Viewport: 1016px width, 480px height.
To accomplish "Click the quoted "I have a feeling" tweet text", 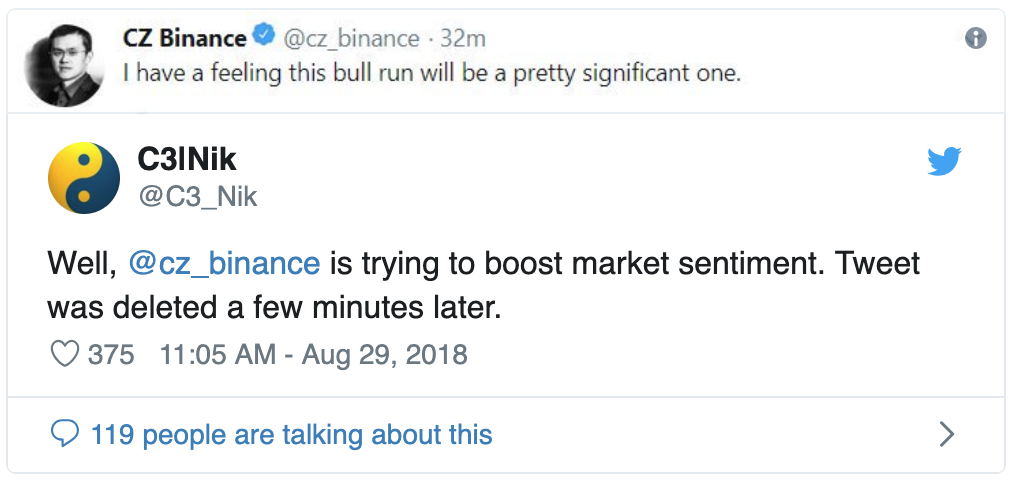I will (x=431, y=74).
